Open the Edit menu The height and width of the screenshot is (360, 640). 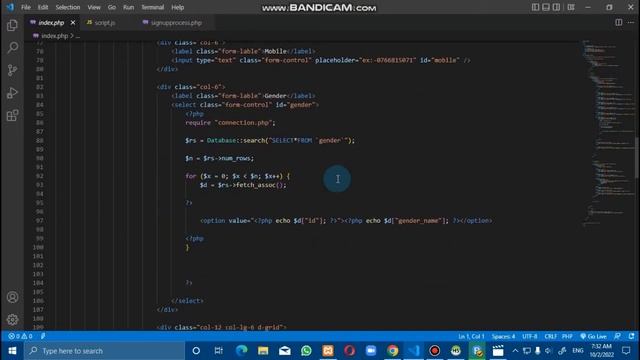point(43,7)
